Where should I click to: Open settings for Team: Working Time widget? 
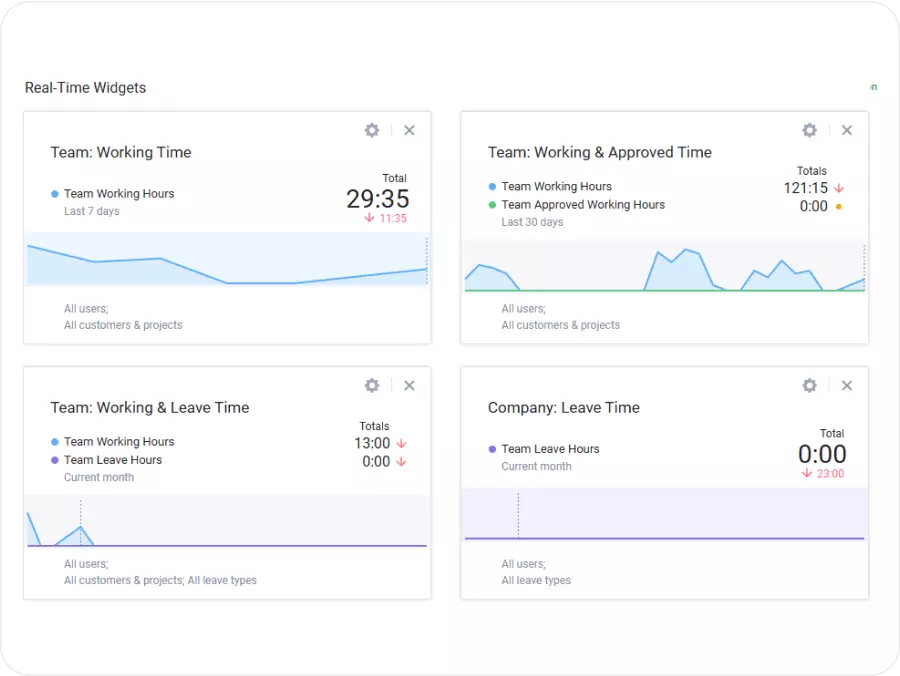(371, 130)
